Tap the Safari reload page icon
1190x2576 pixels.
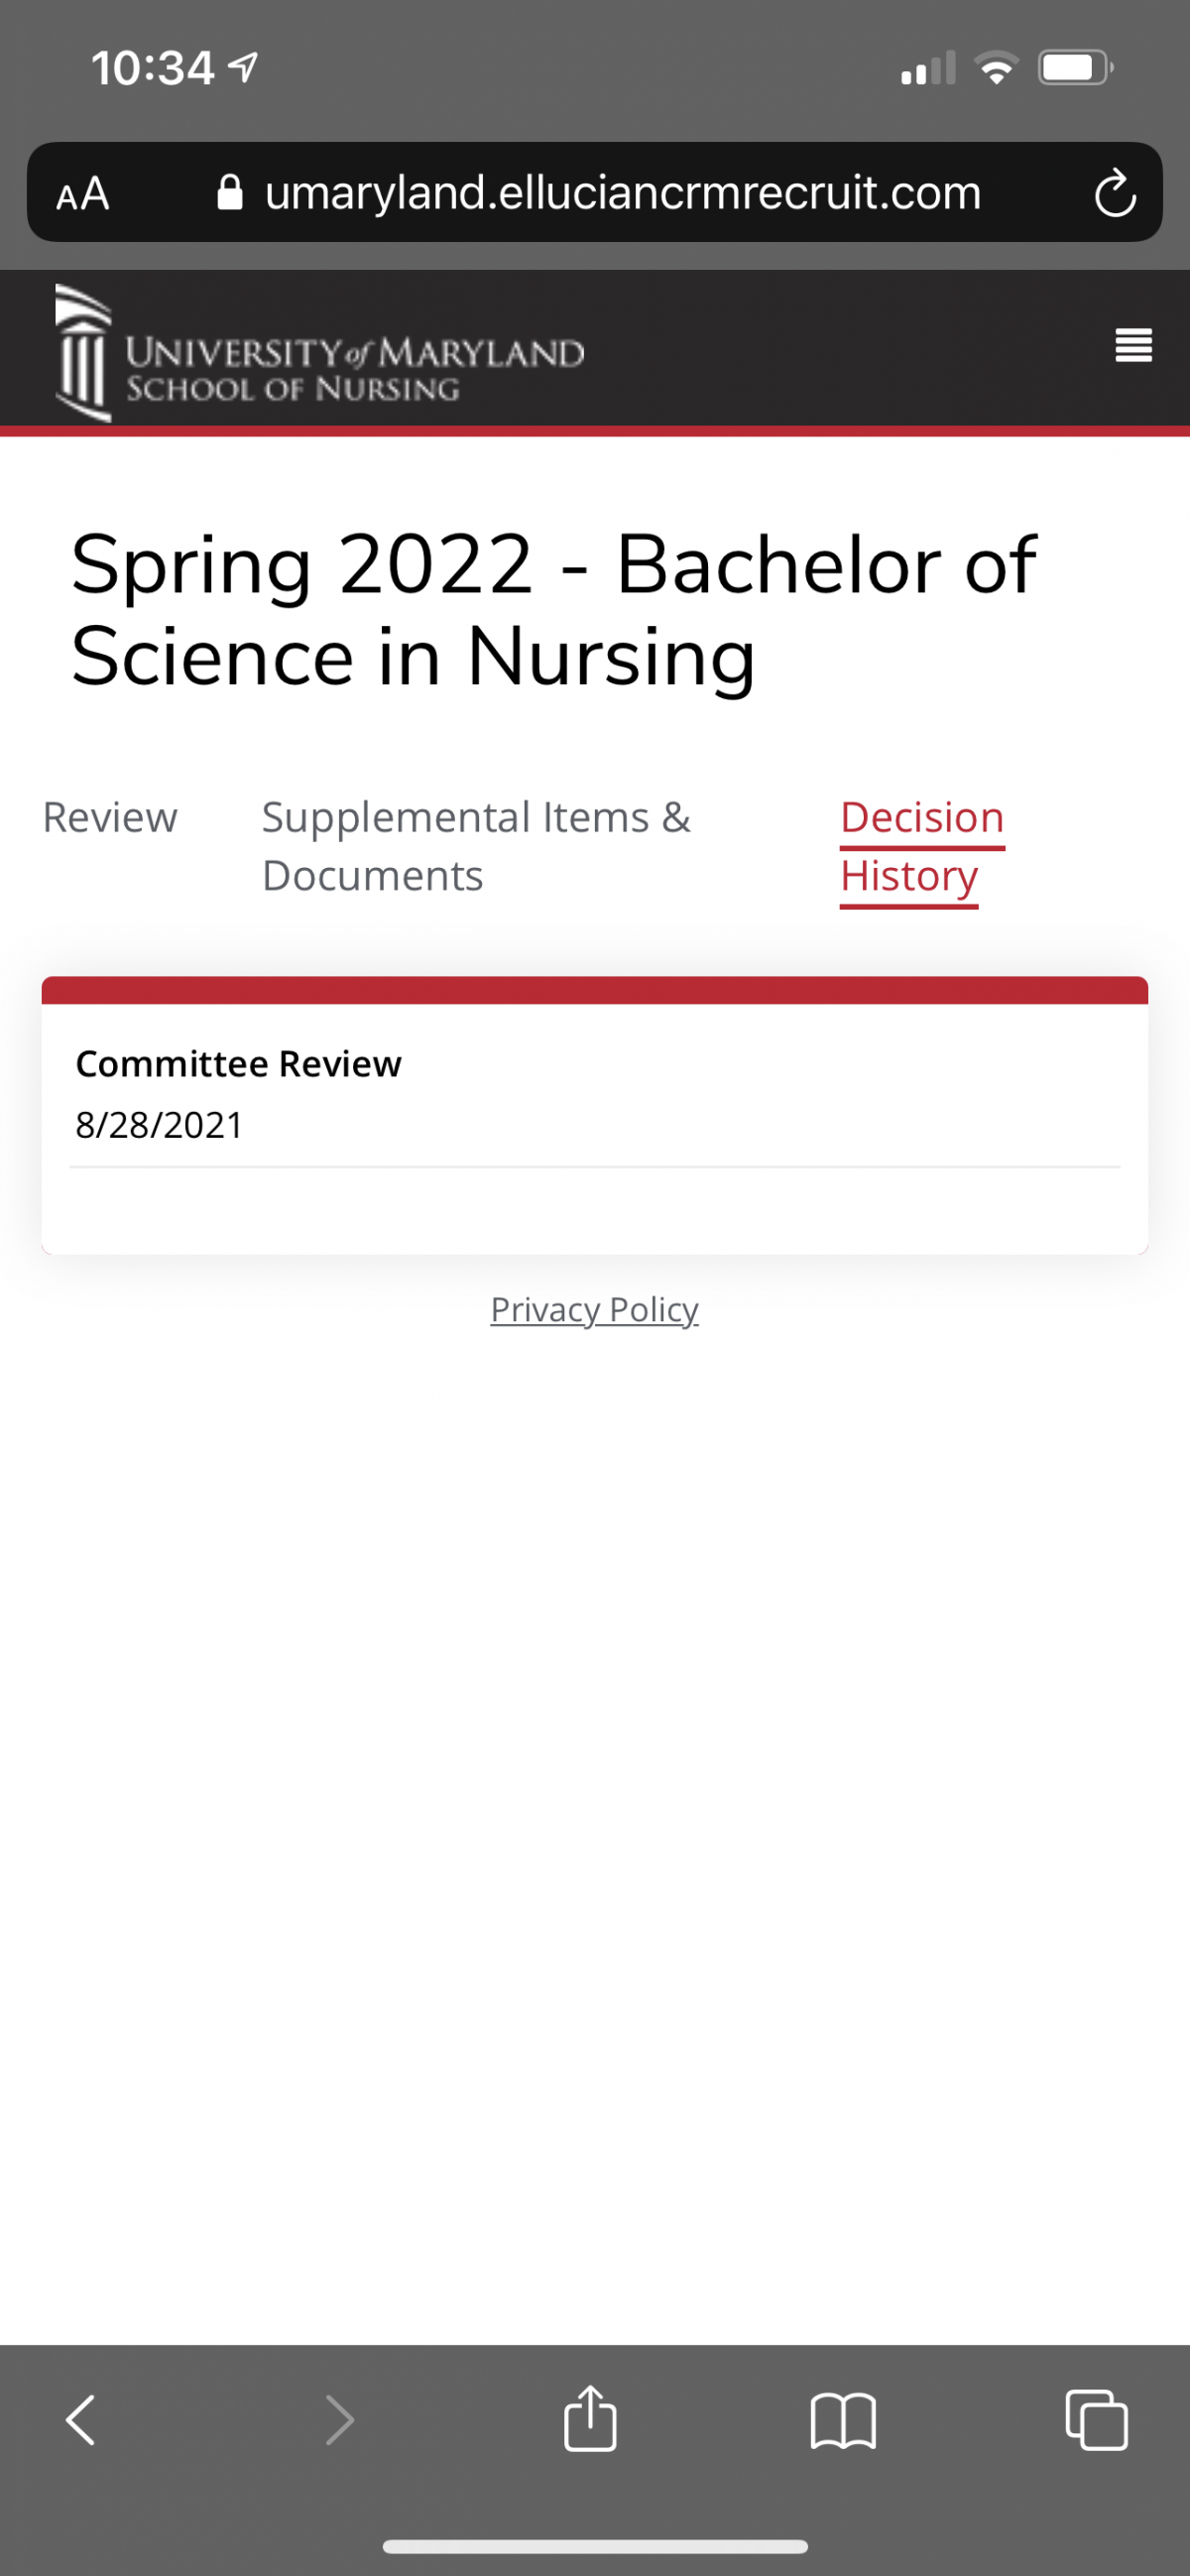click(1114, 193)
